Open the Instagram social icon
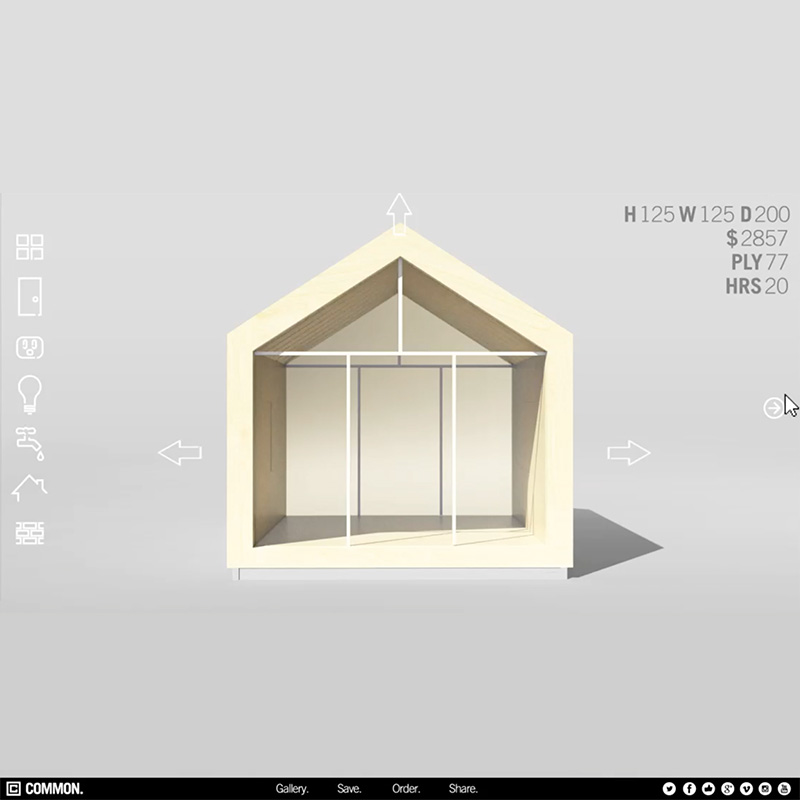 pyautogui.click(x=765, y=789)
